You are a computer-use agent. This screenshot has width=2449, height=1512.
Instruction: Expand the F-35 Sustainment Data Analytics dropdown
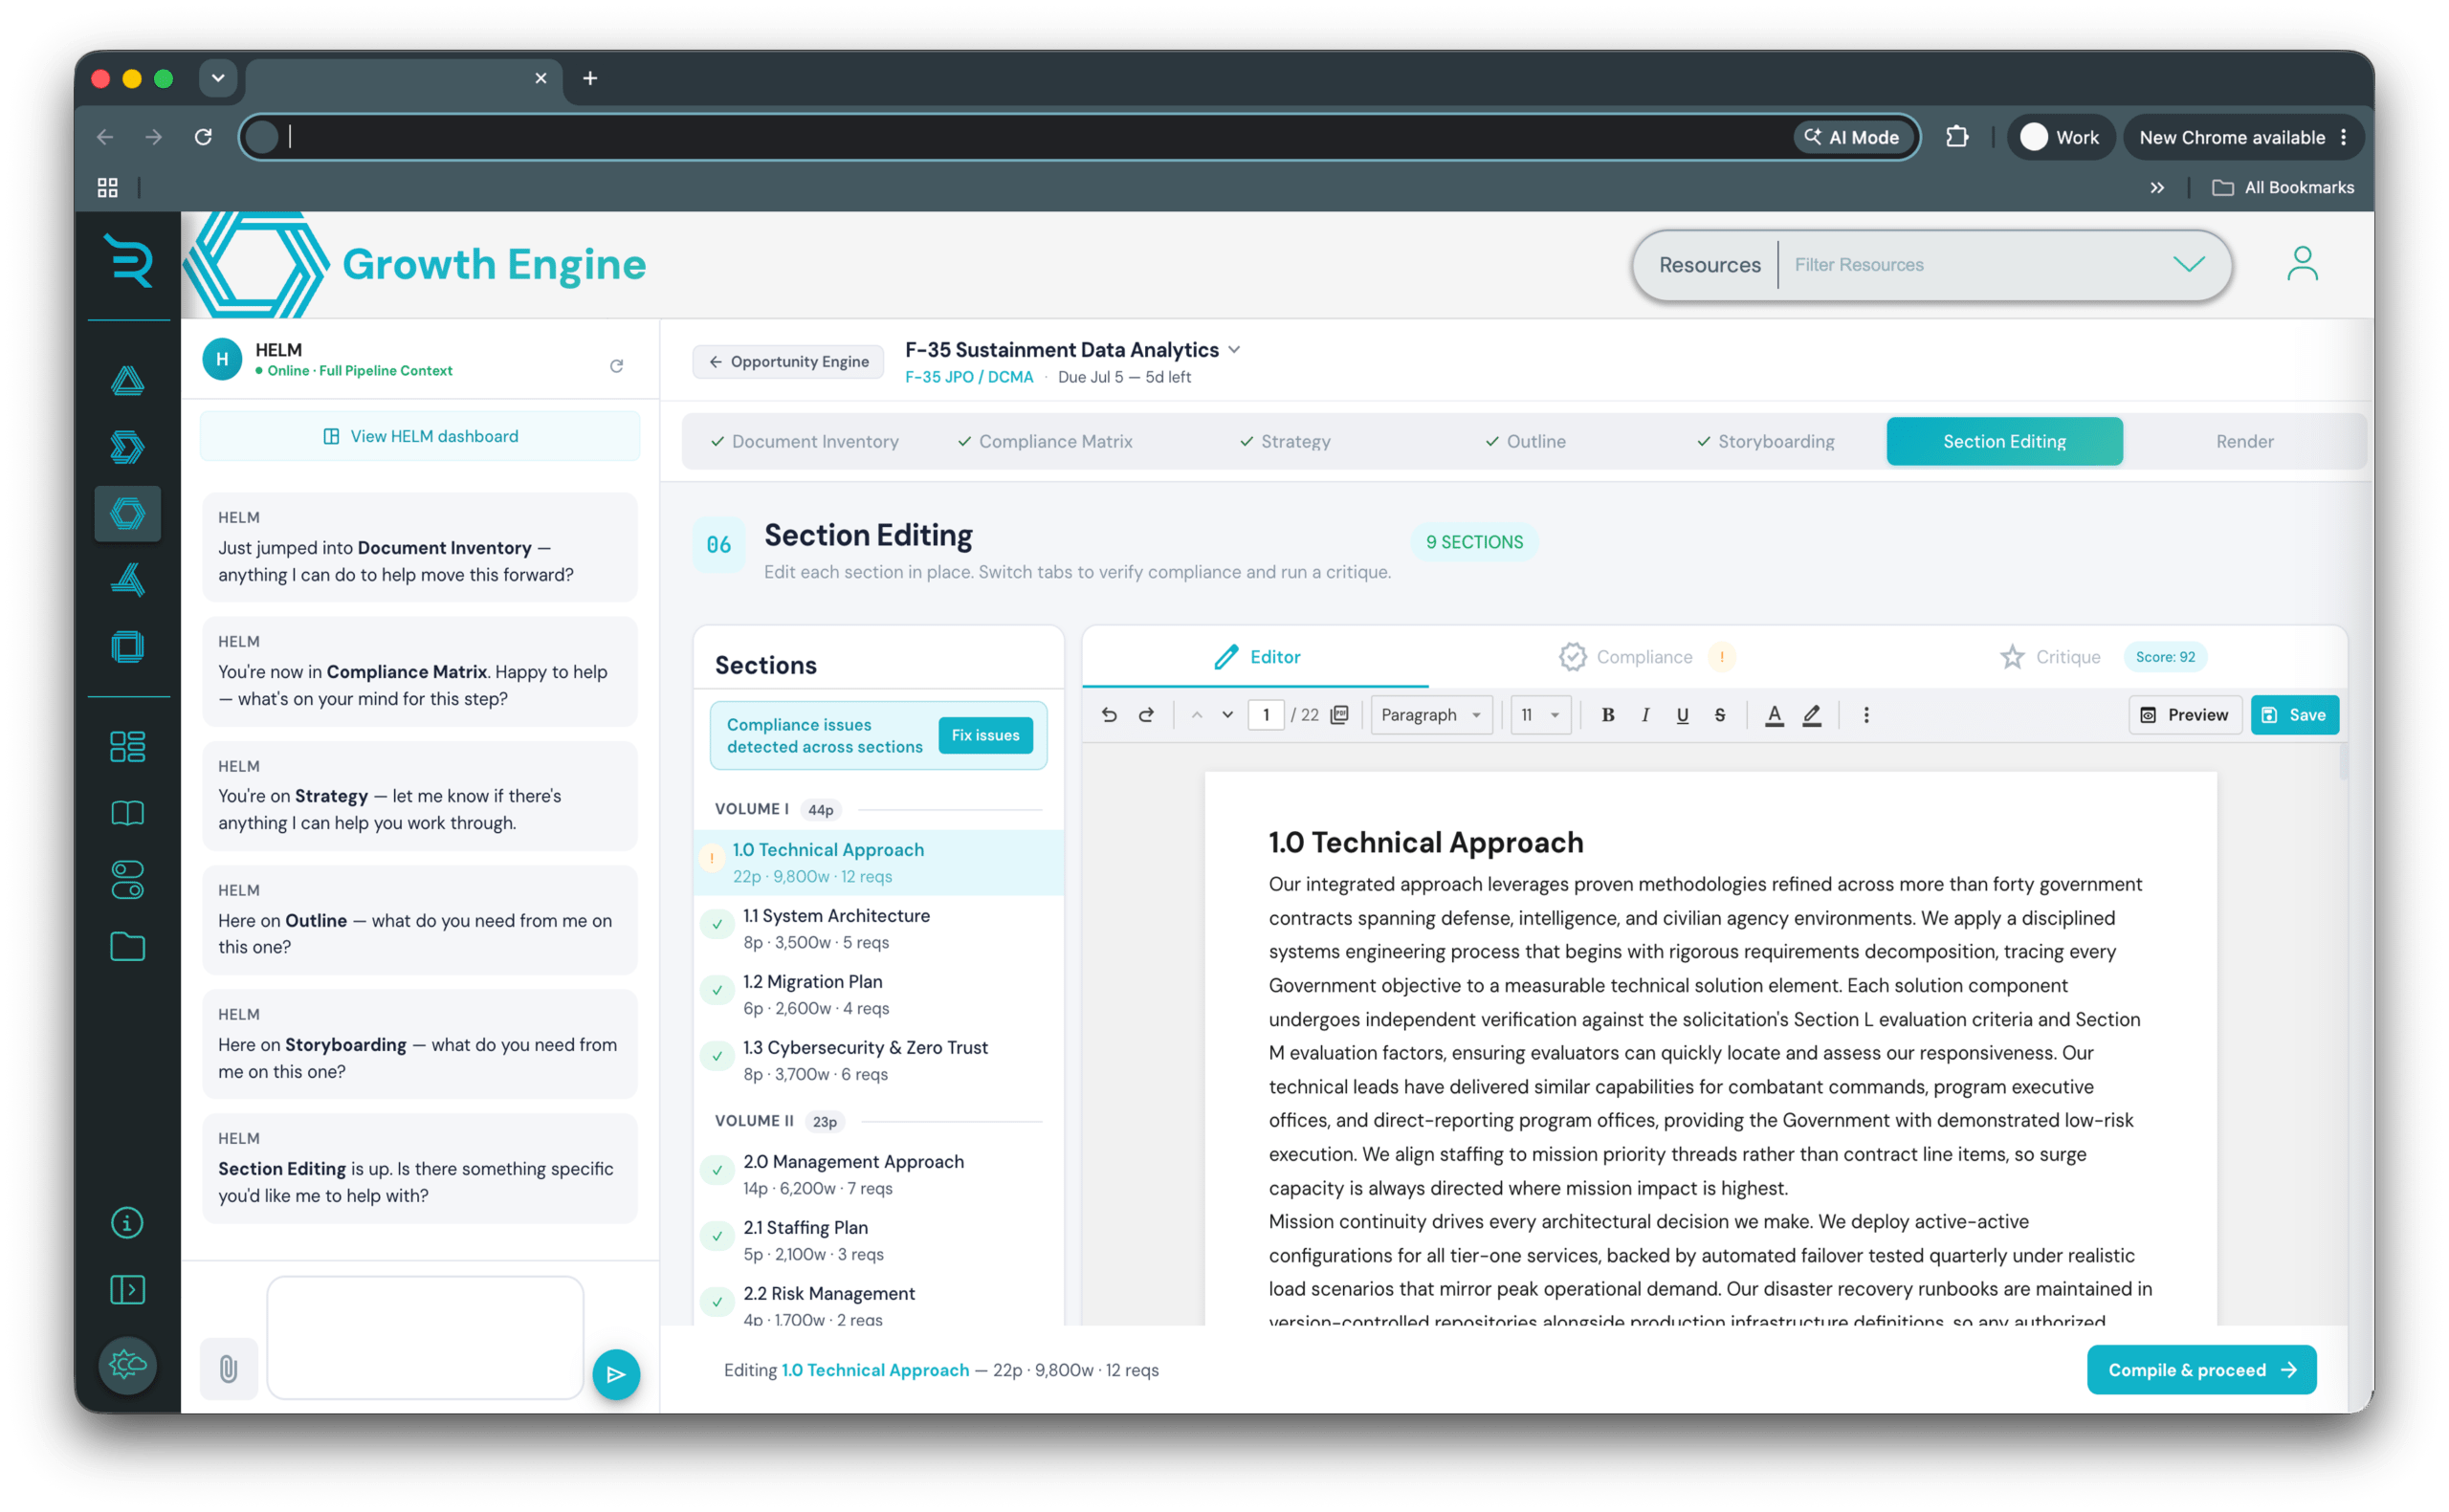(1234, 349)
